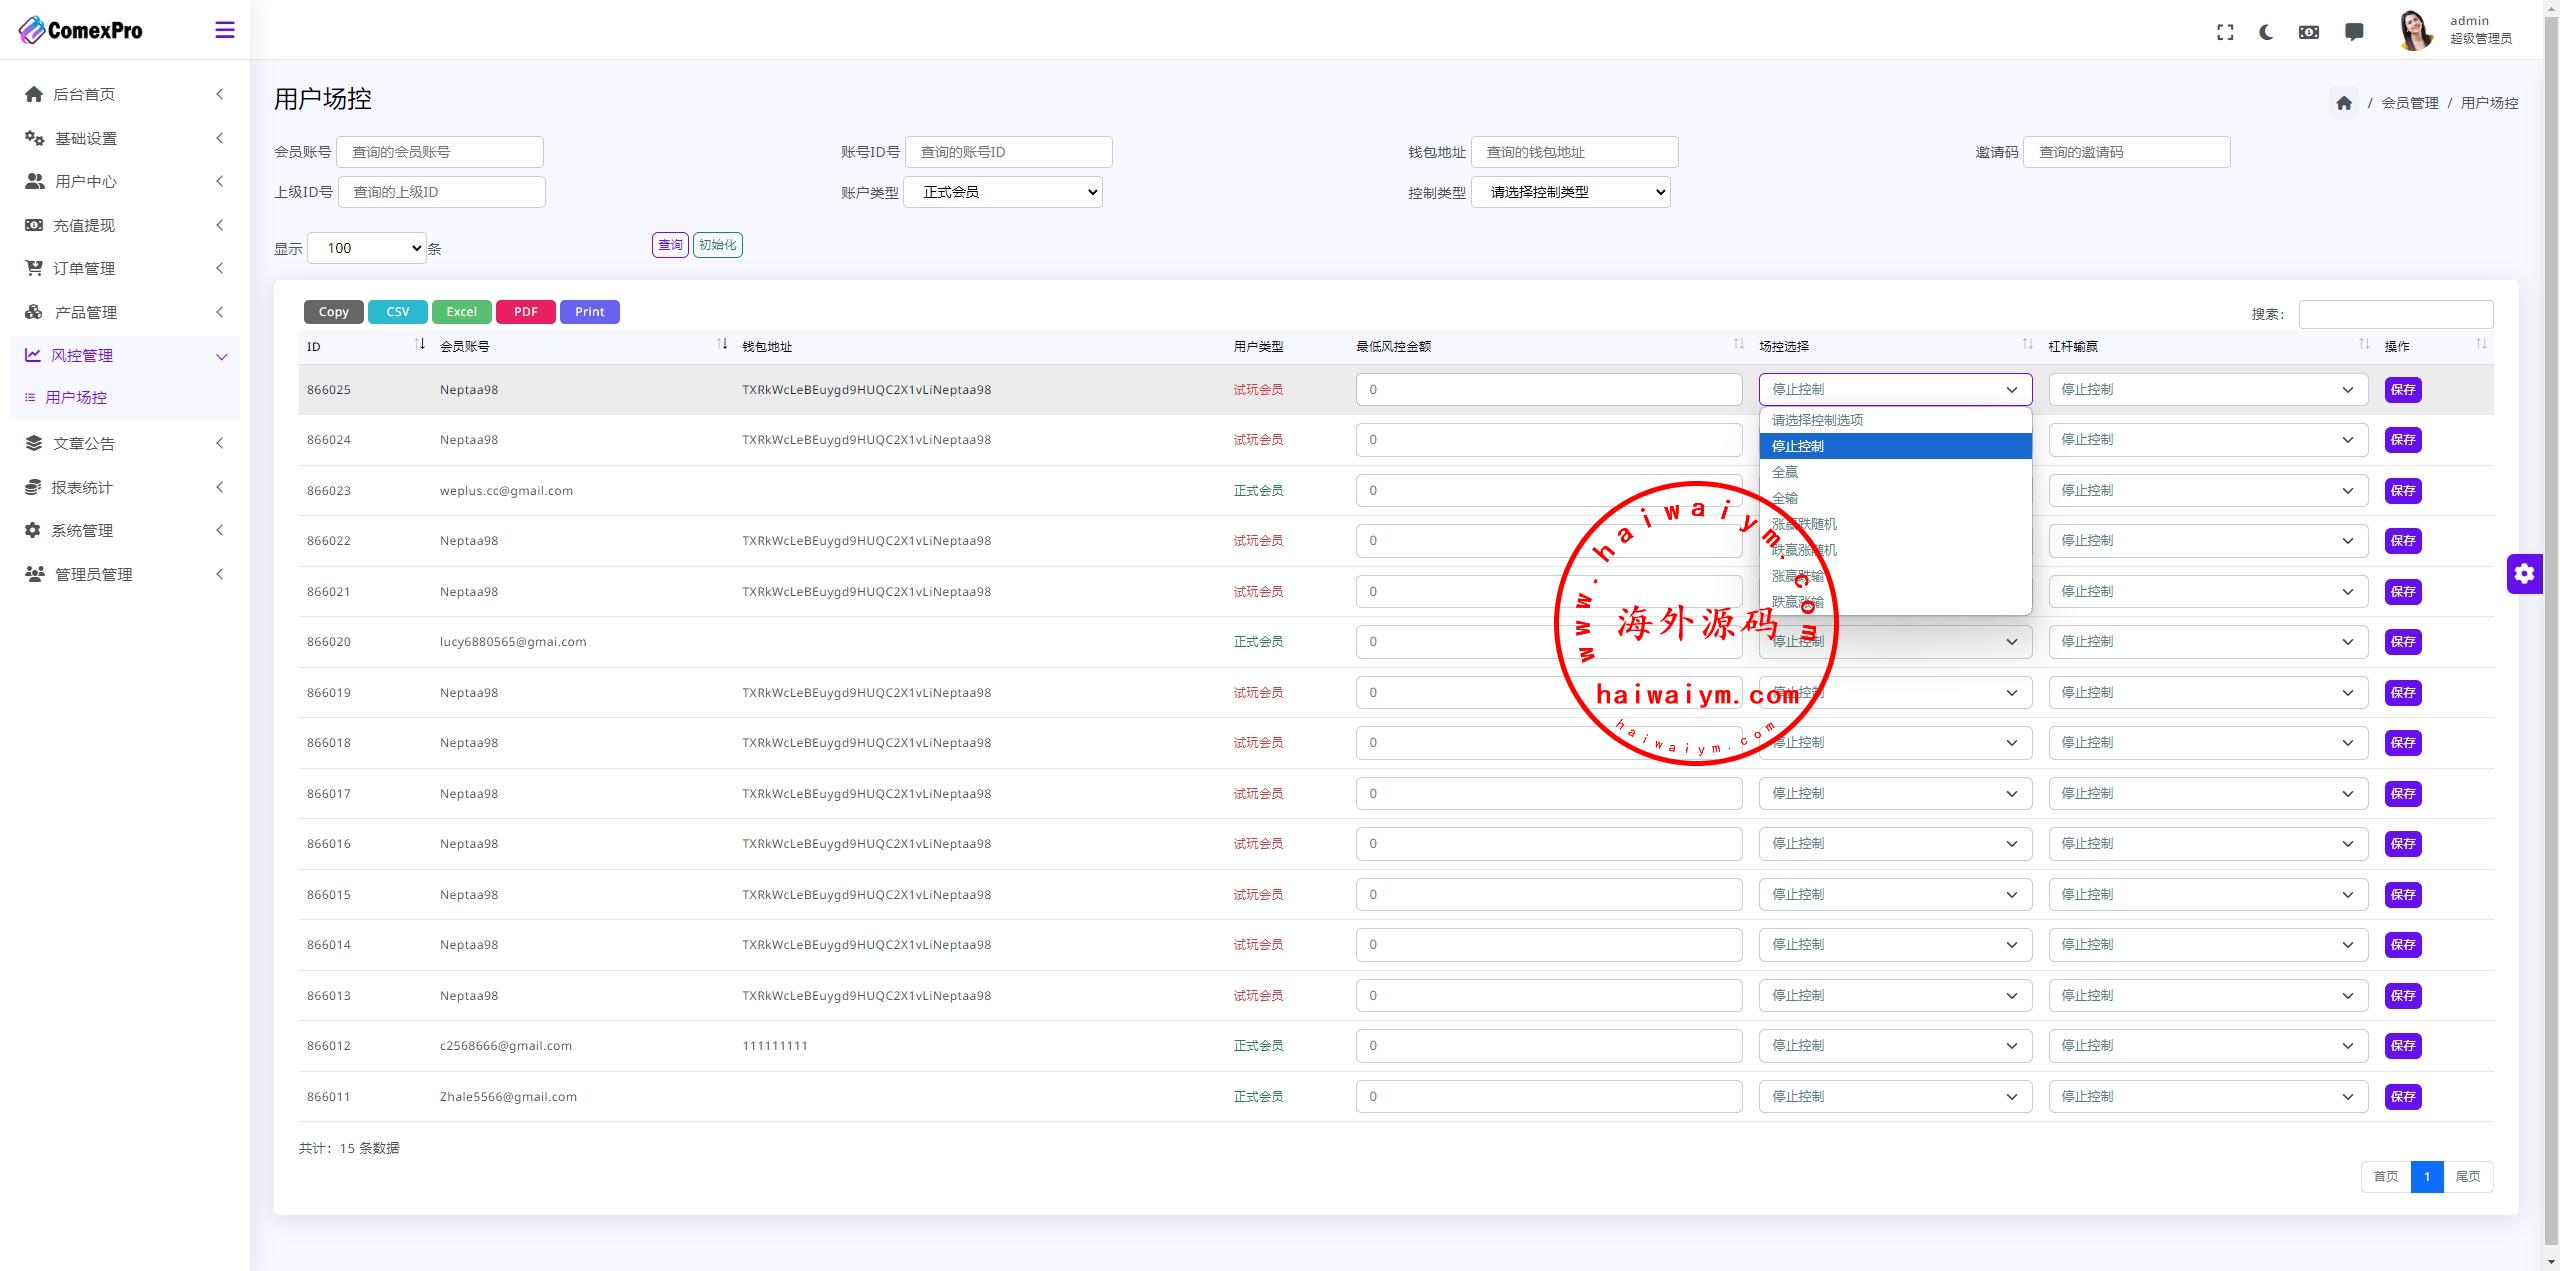Export table using the Excel button
Image resolution: width=2560 pixels, height=1271 pixels.
[461, 312]
